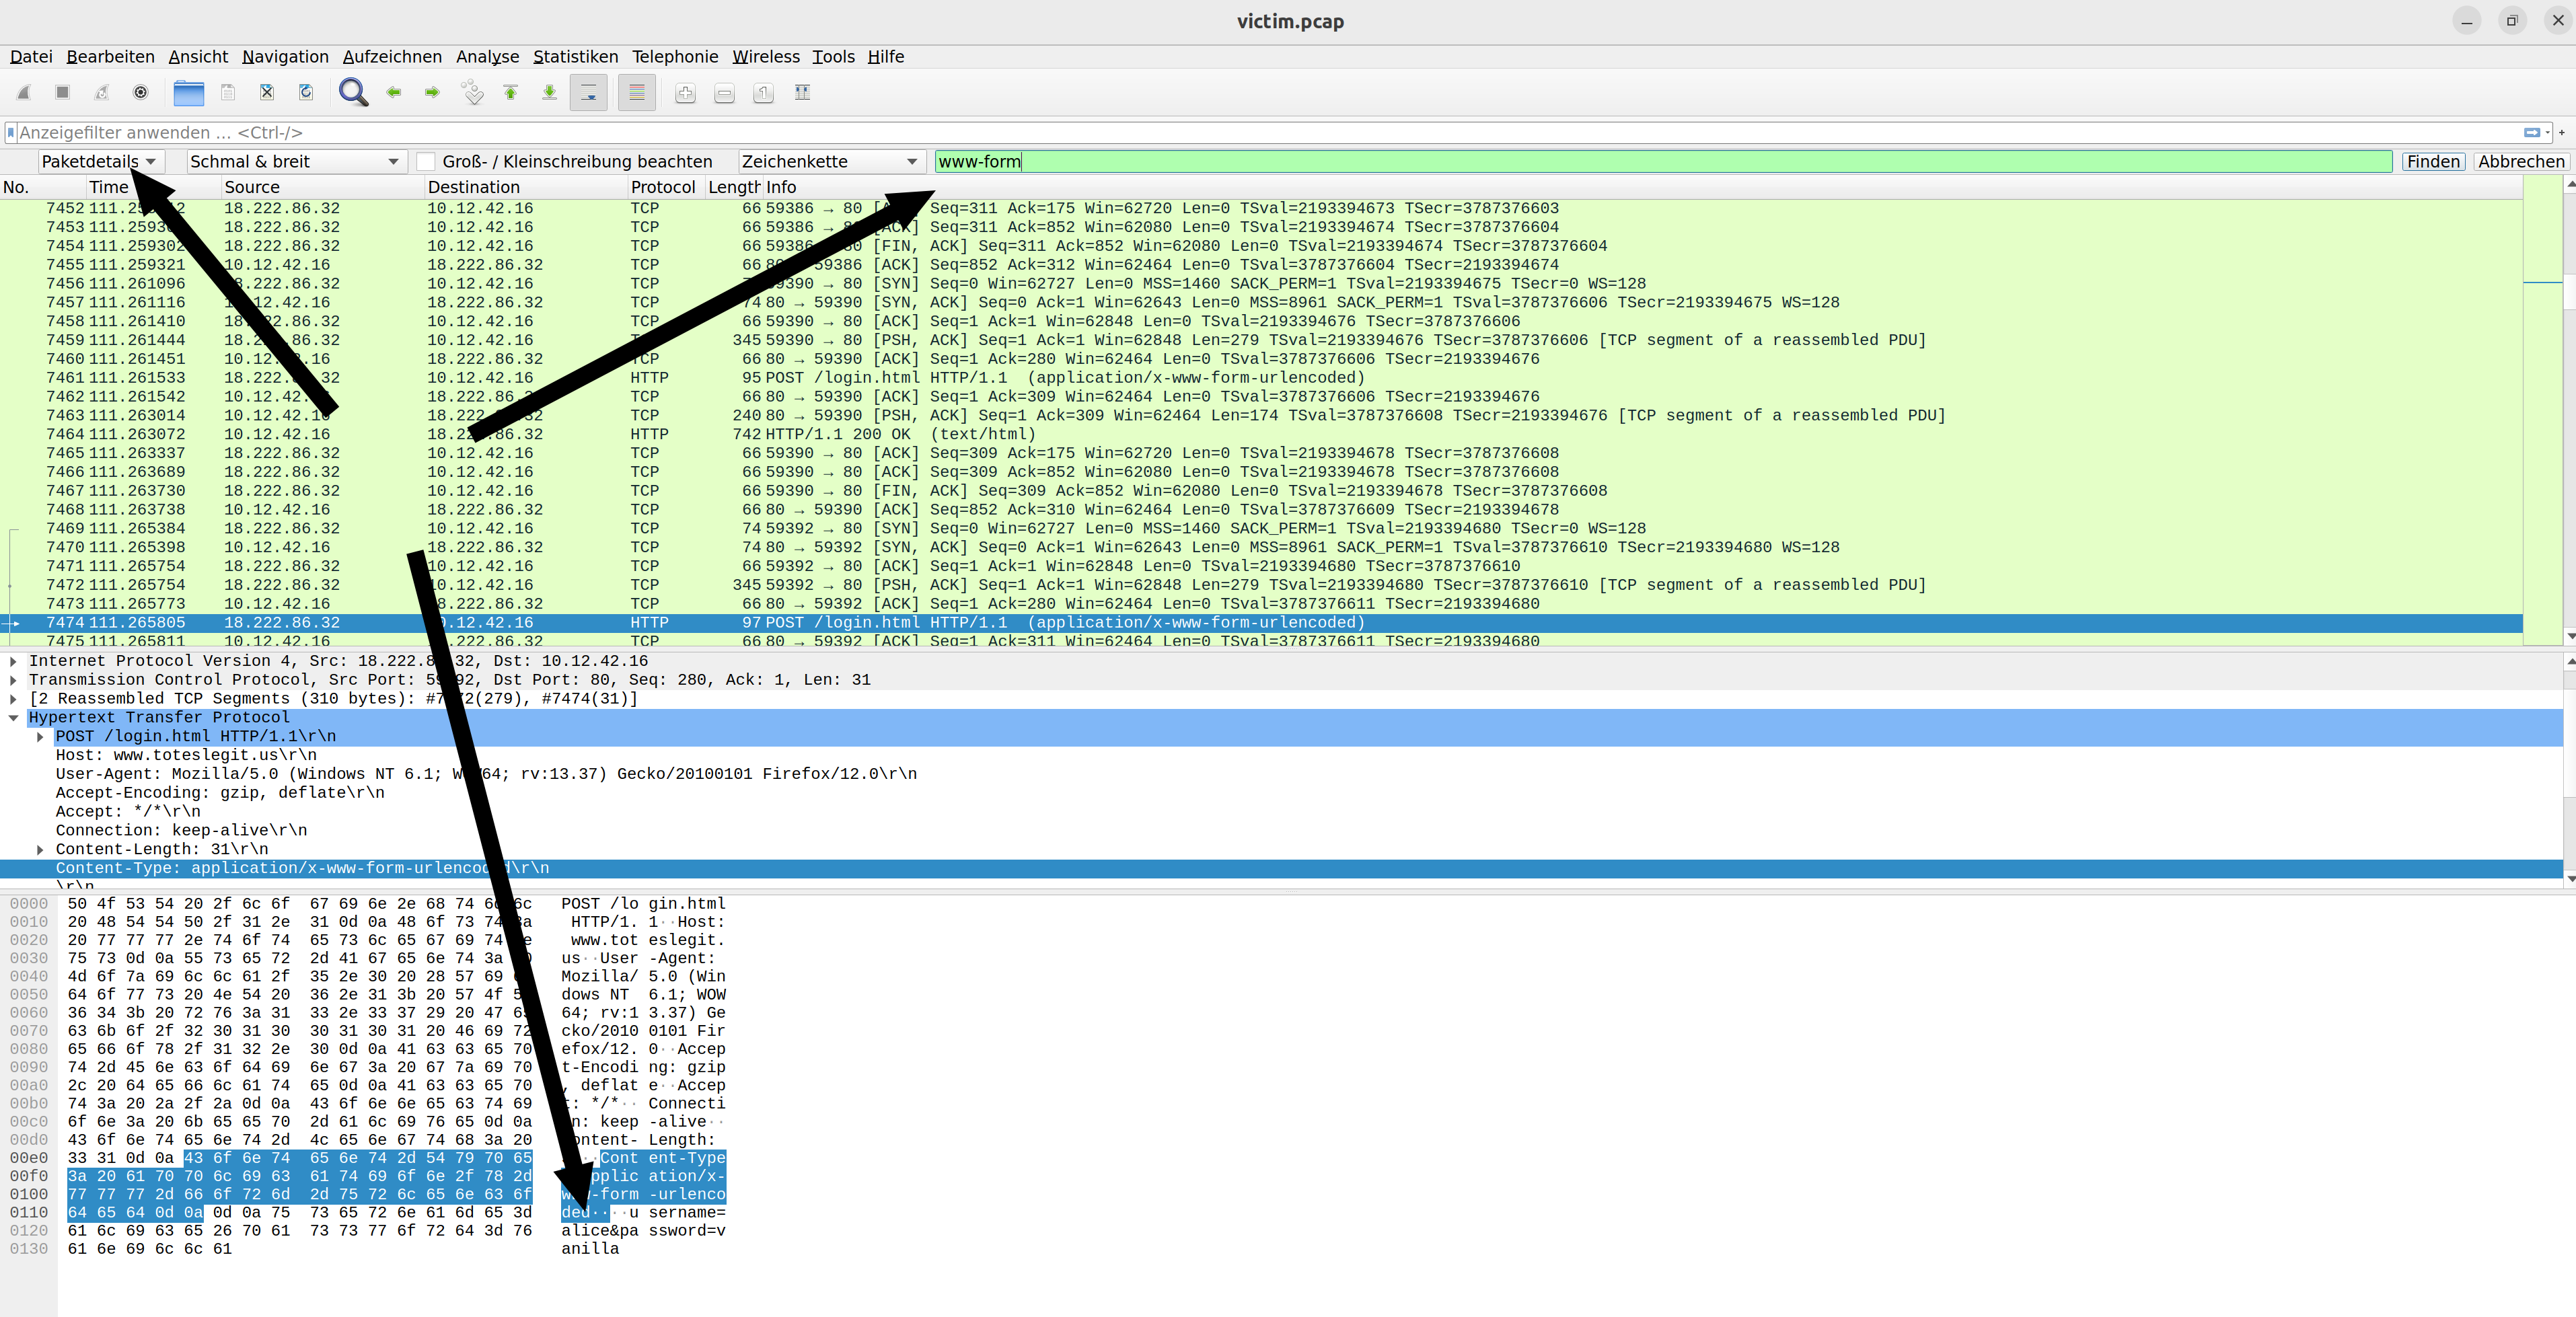Jump to last packet icon
2576x1317 pixels.
[549, 93]
